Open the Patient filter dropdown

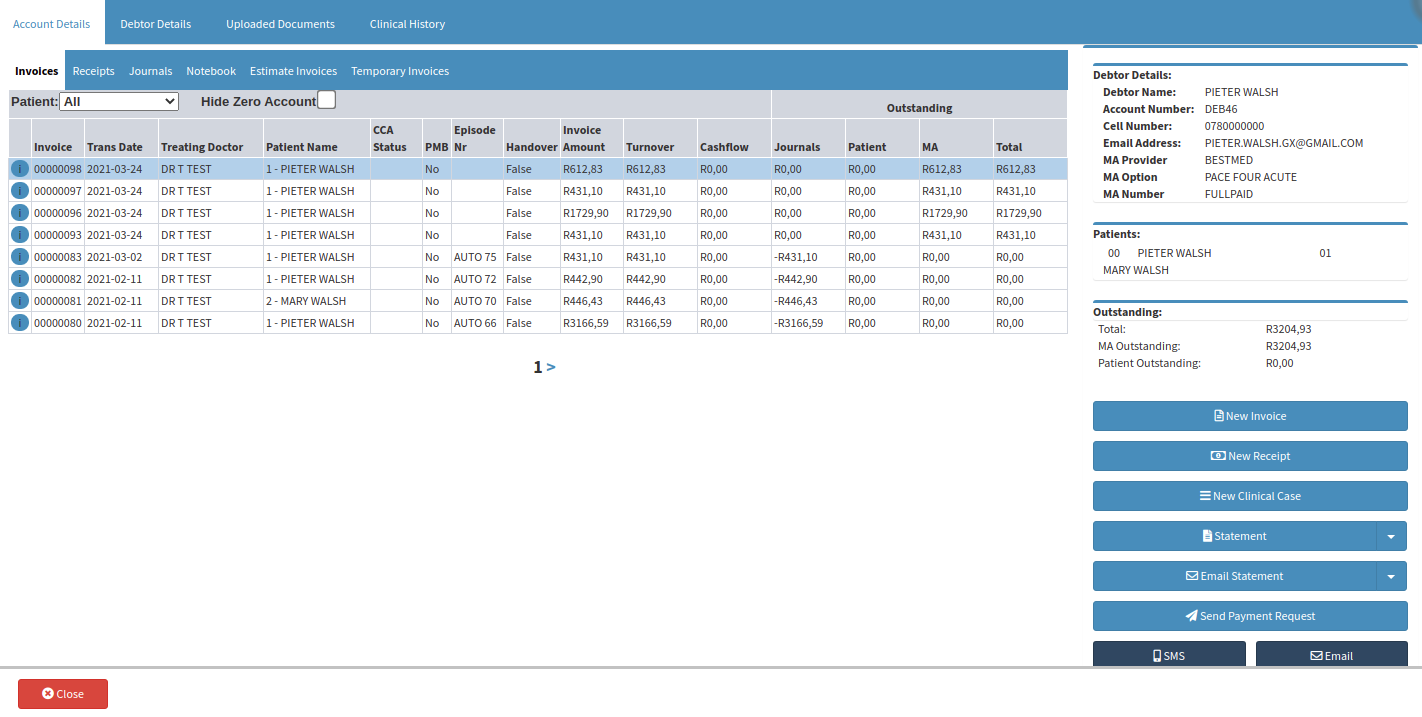point(119,101)
